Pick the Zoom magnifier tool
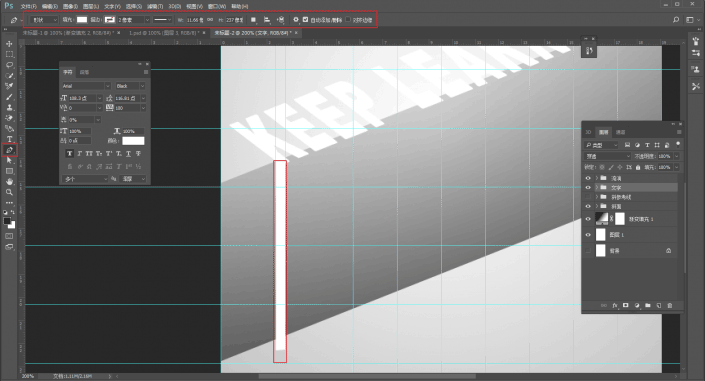Image resolution: width=705 pixels, height=381 pixels. tap(9, 192)
